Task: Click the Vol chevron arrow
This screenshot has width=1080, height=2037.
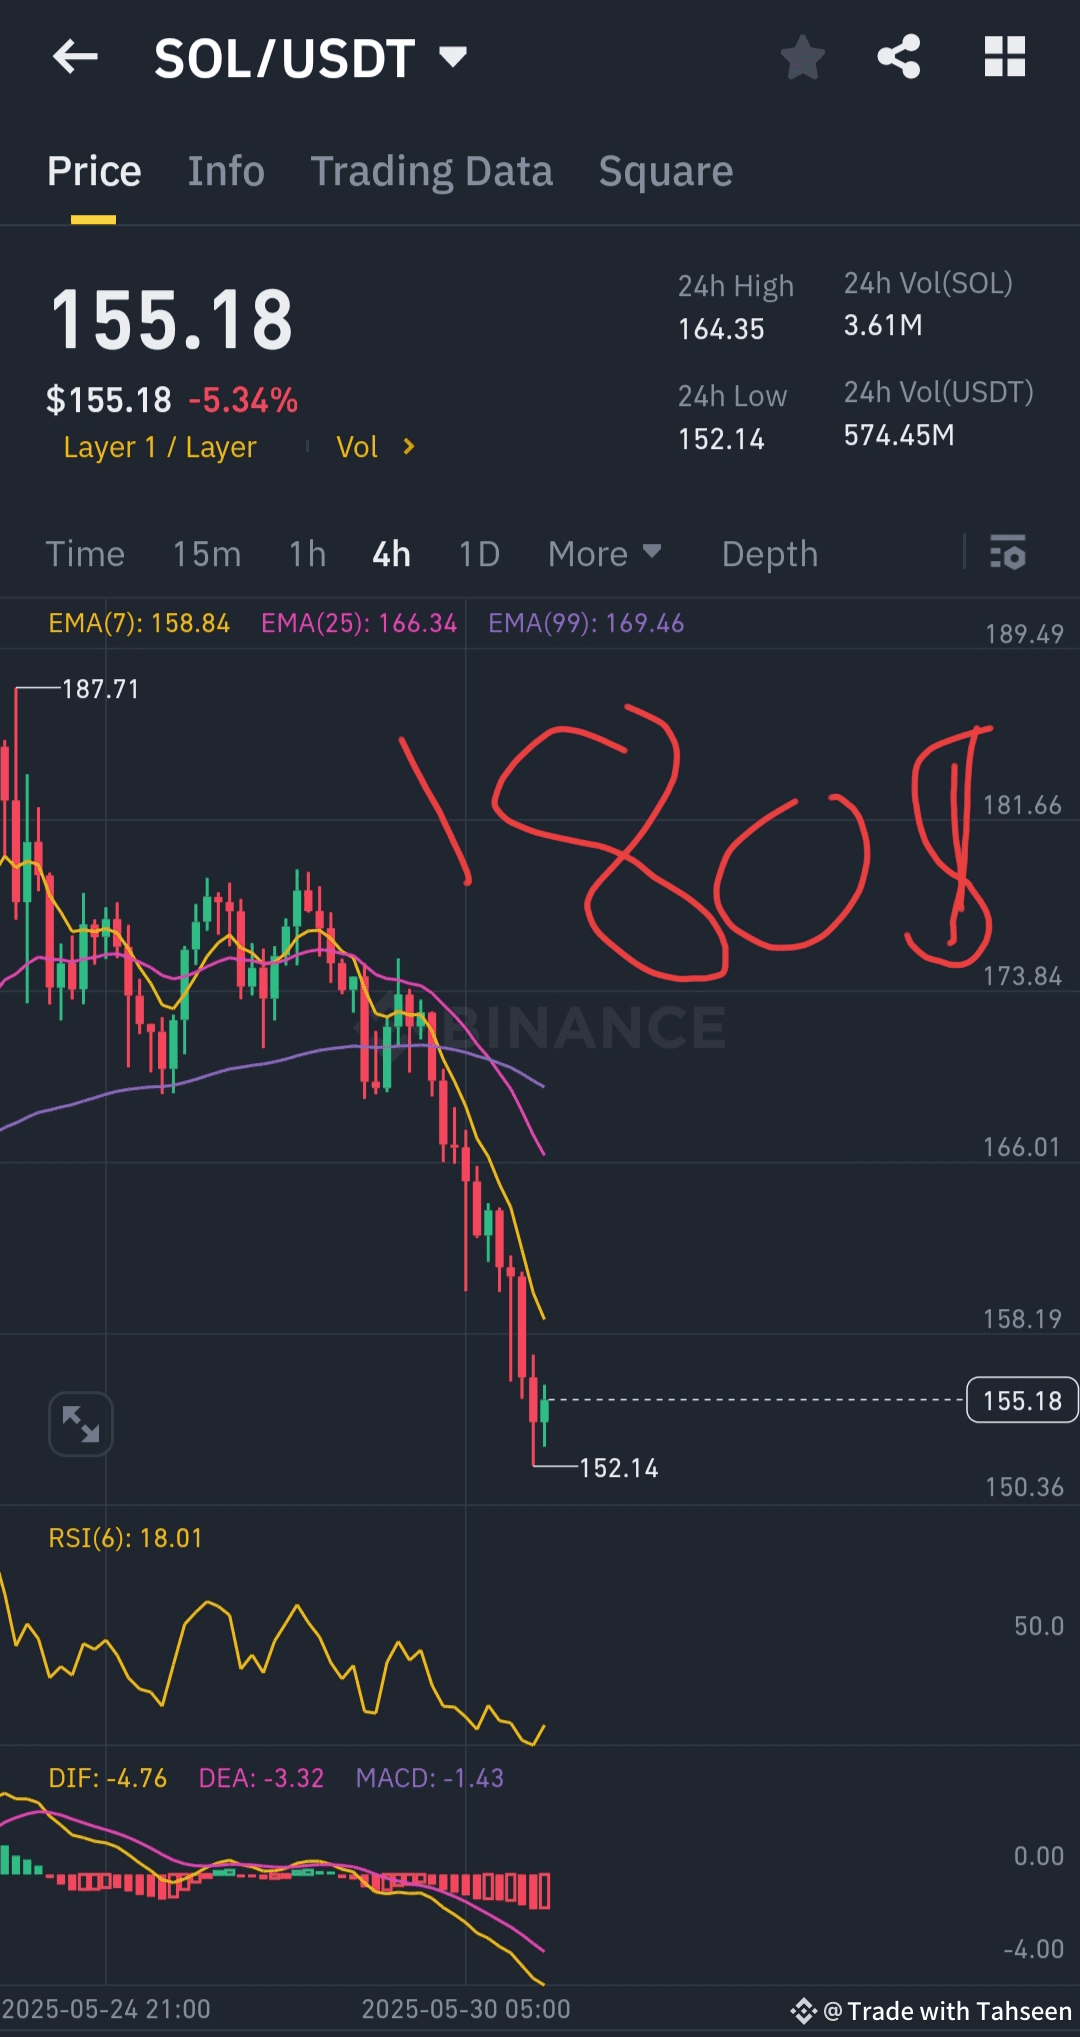Action: click(x=408, y=447)
